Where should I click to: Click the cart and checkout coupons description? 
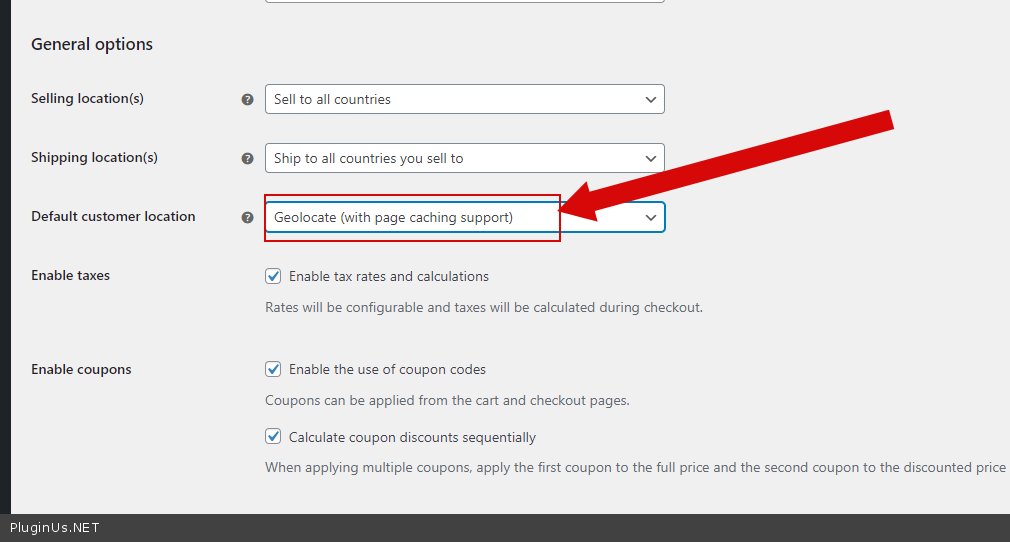(447, 401)
